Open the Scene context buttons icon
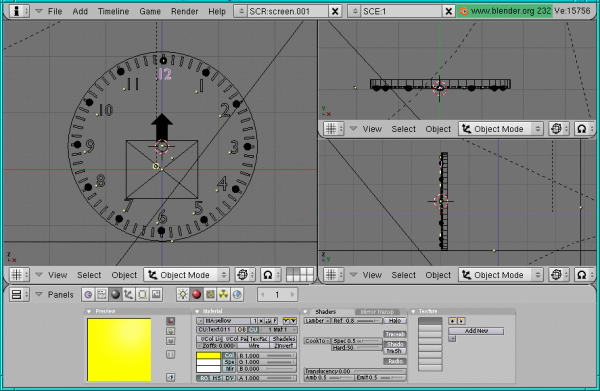 click(156, 295)
